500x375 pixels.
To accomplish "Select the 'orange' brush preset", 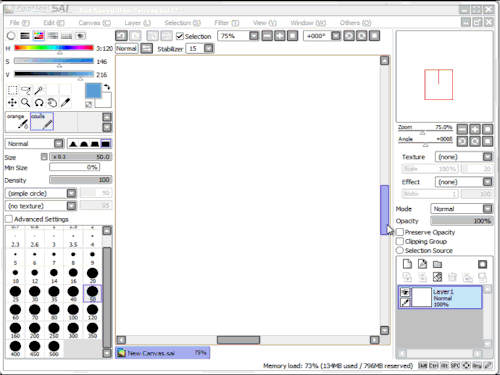I will 18,121.
